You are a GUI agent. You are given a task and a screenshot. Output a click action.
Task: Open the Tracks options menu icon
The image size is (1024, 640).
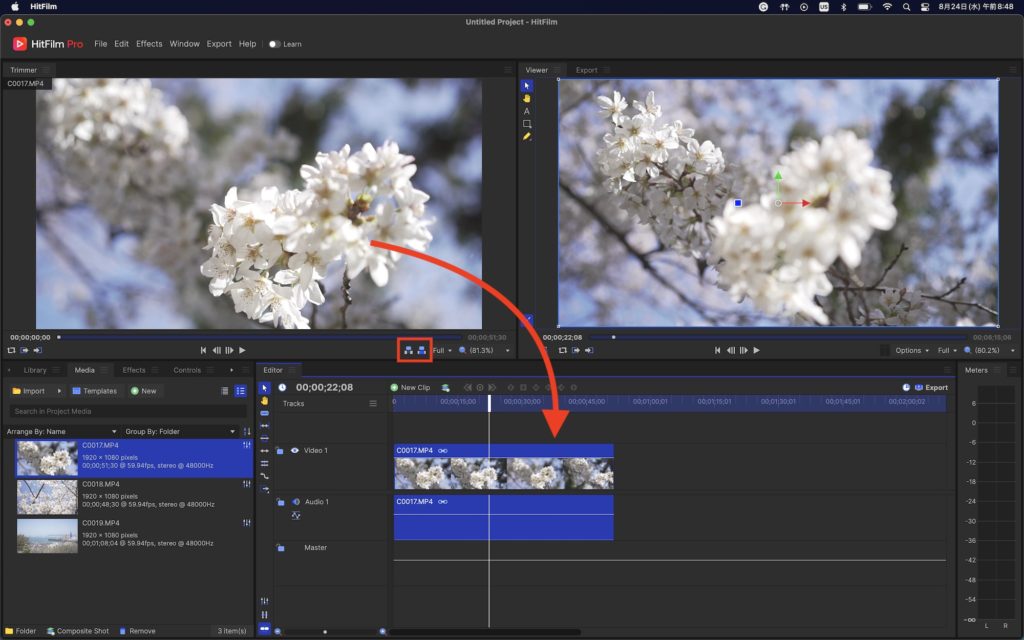pyautogui.click(x=373, y=404)
